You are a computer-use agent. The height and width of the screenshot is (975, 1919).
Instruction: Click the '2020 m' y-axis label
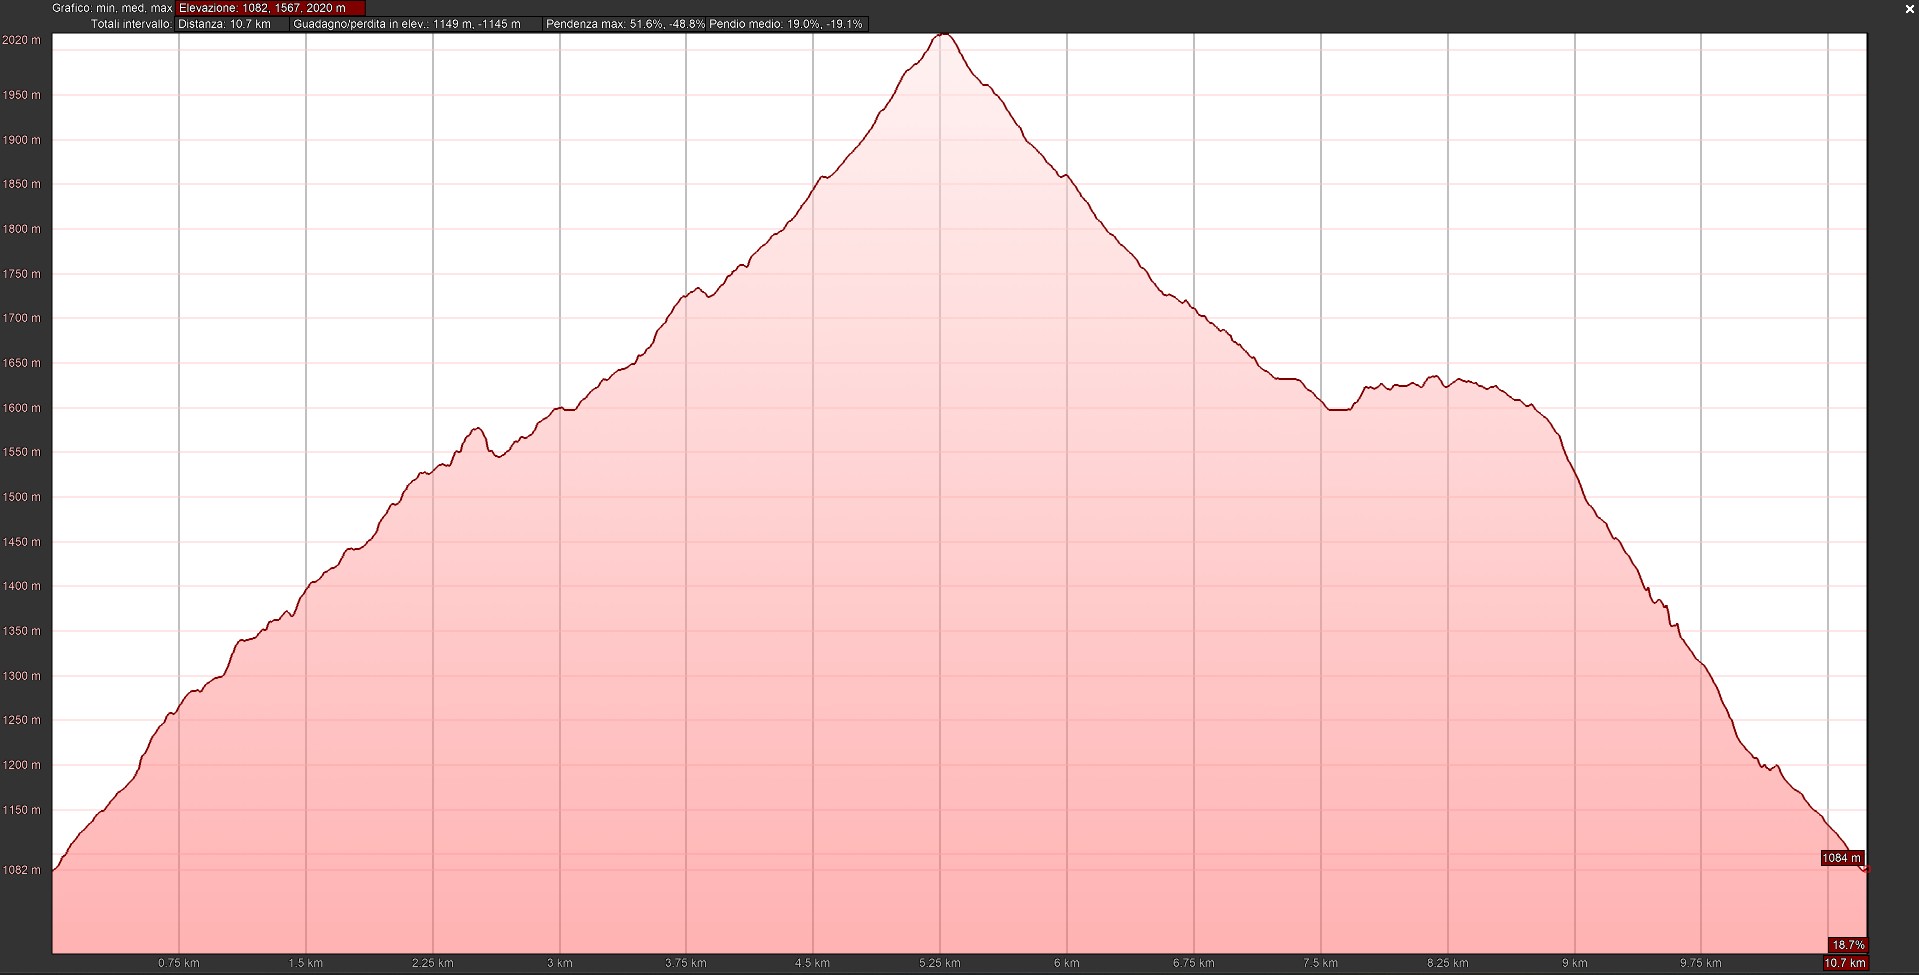tap(21, 40)
